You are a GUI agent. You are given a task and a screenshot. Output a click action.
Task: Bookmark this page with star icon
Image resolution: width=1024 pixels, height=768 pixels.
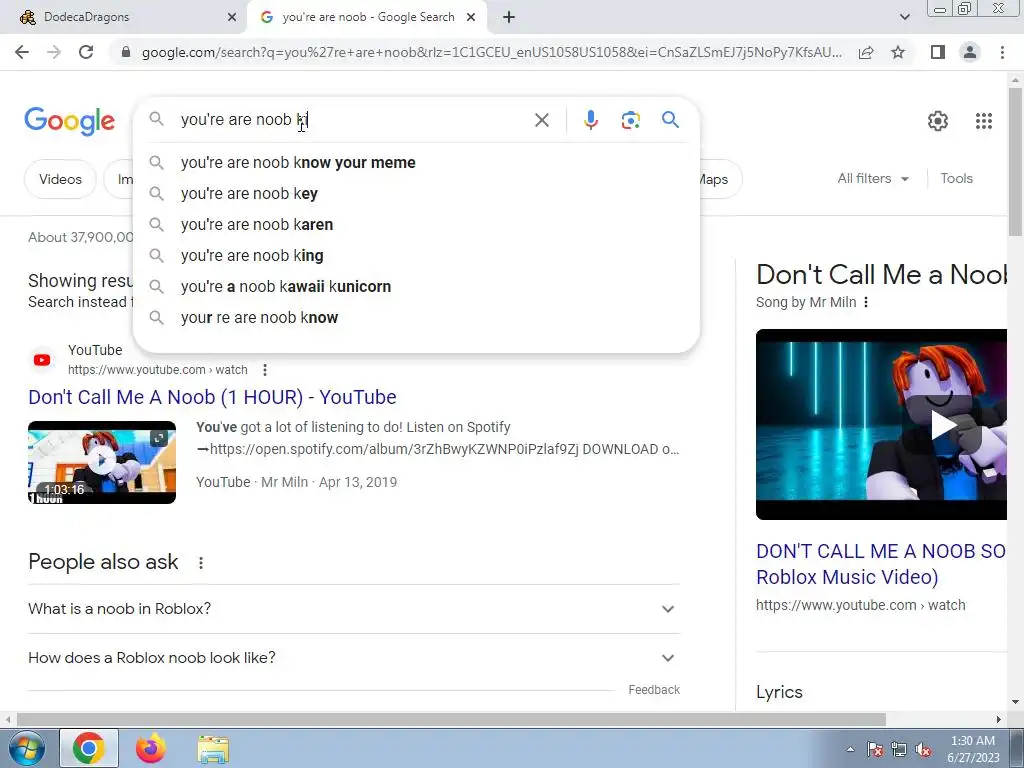[898, 52]
